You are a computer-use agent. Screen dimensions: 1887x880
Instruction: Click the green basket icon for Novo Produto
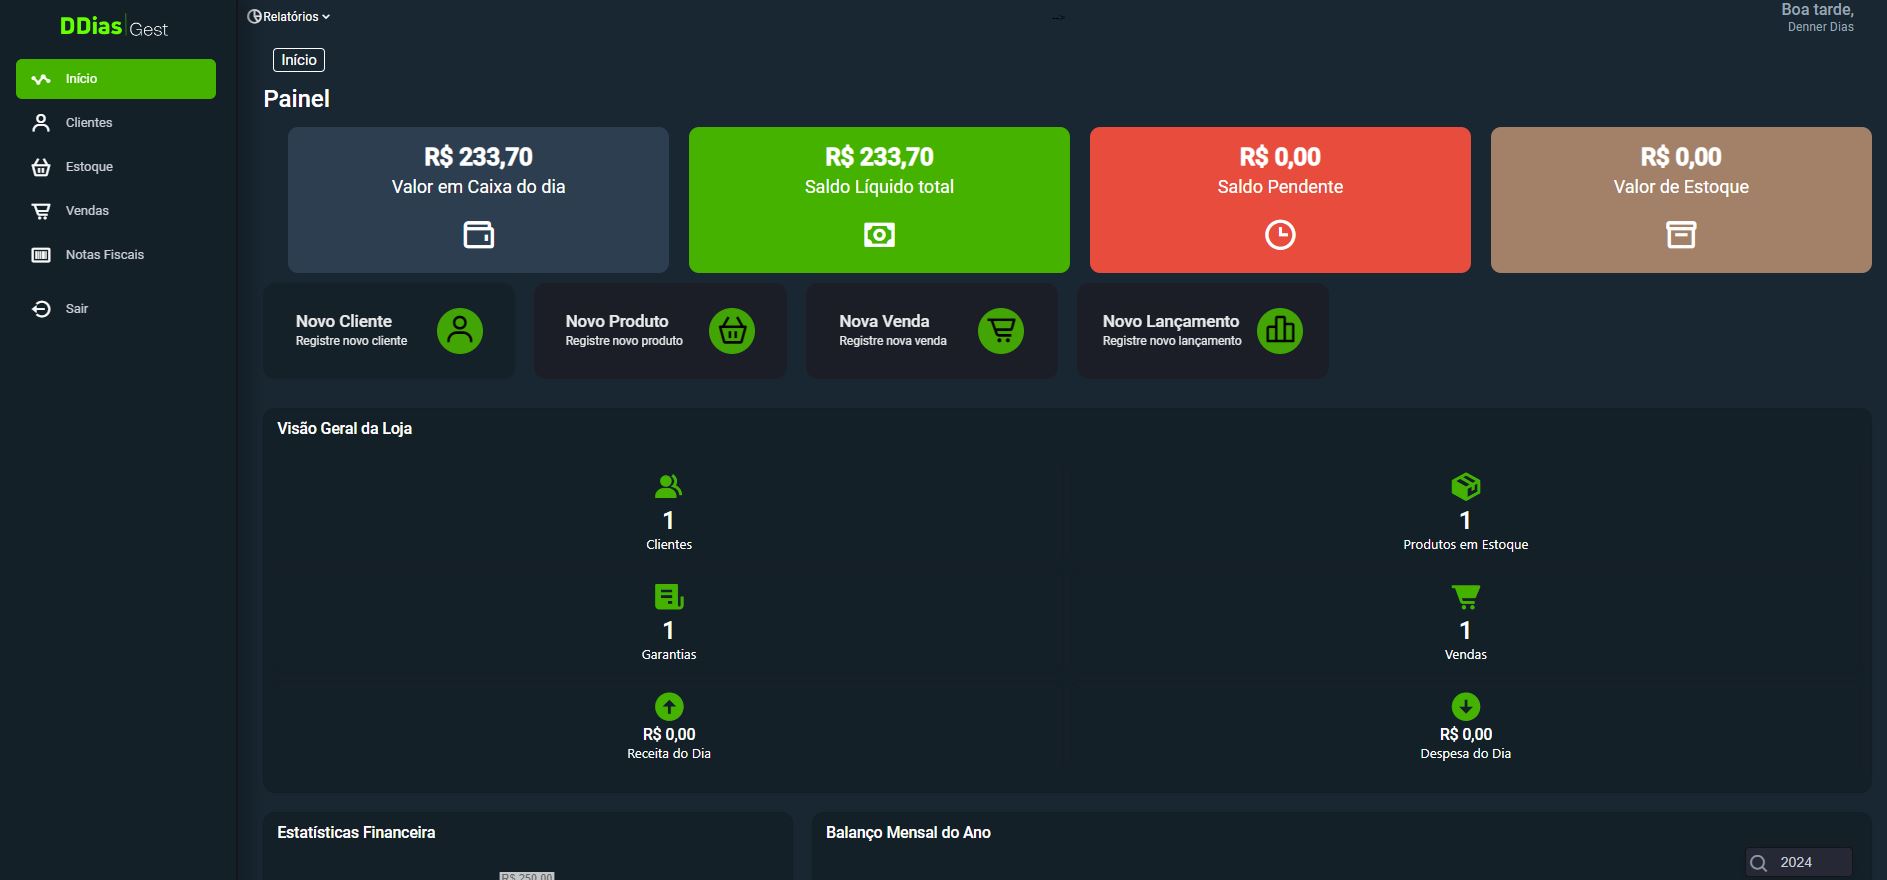tap(732, 330)
